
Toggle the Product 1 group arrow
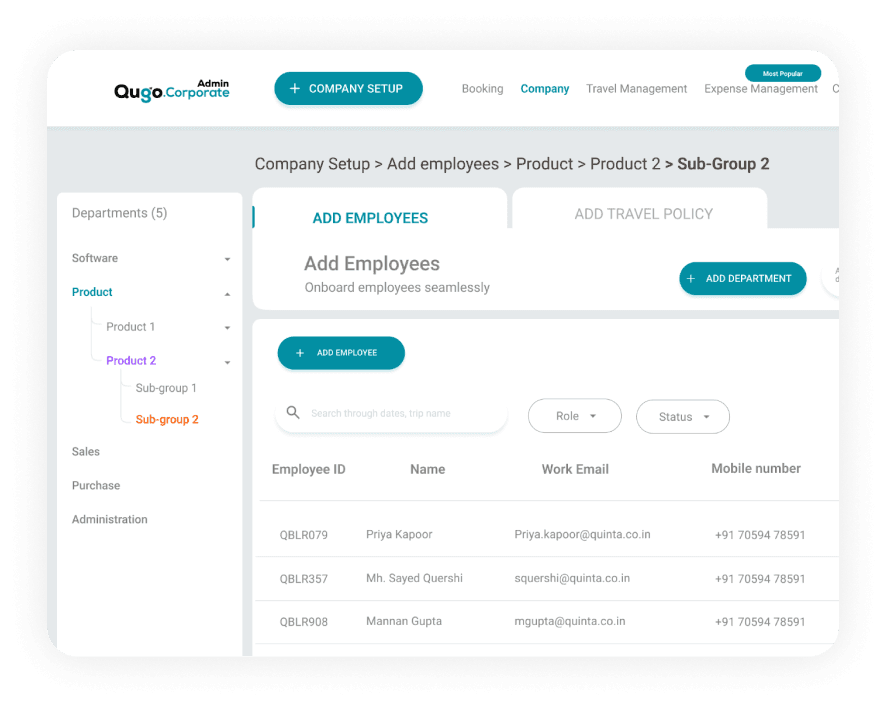227,328
